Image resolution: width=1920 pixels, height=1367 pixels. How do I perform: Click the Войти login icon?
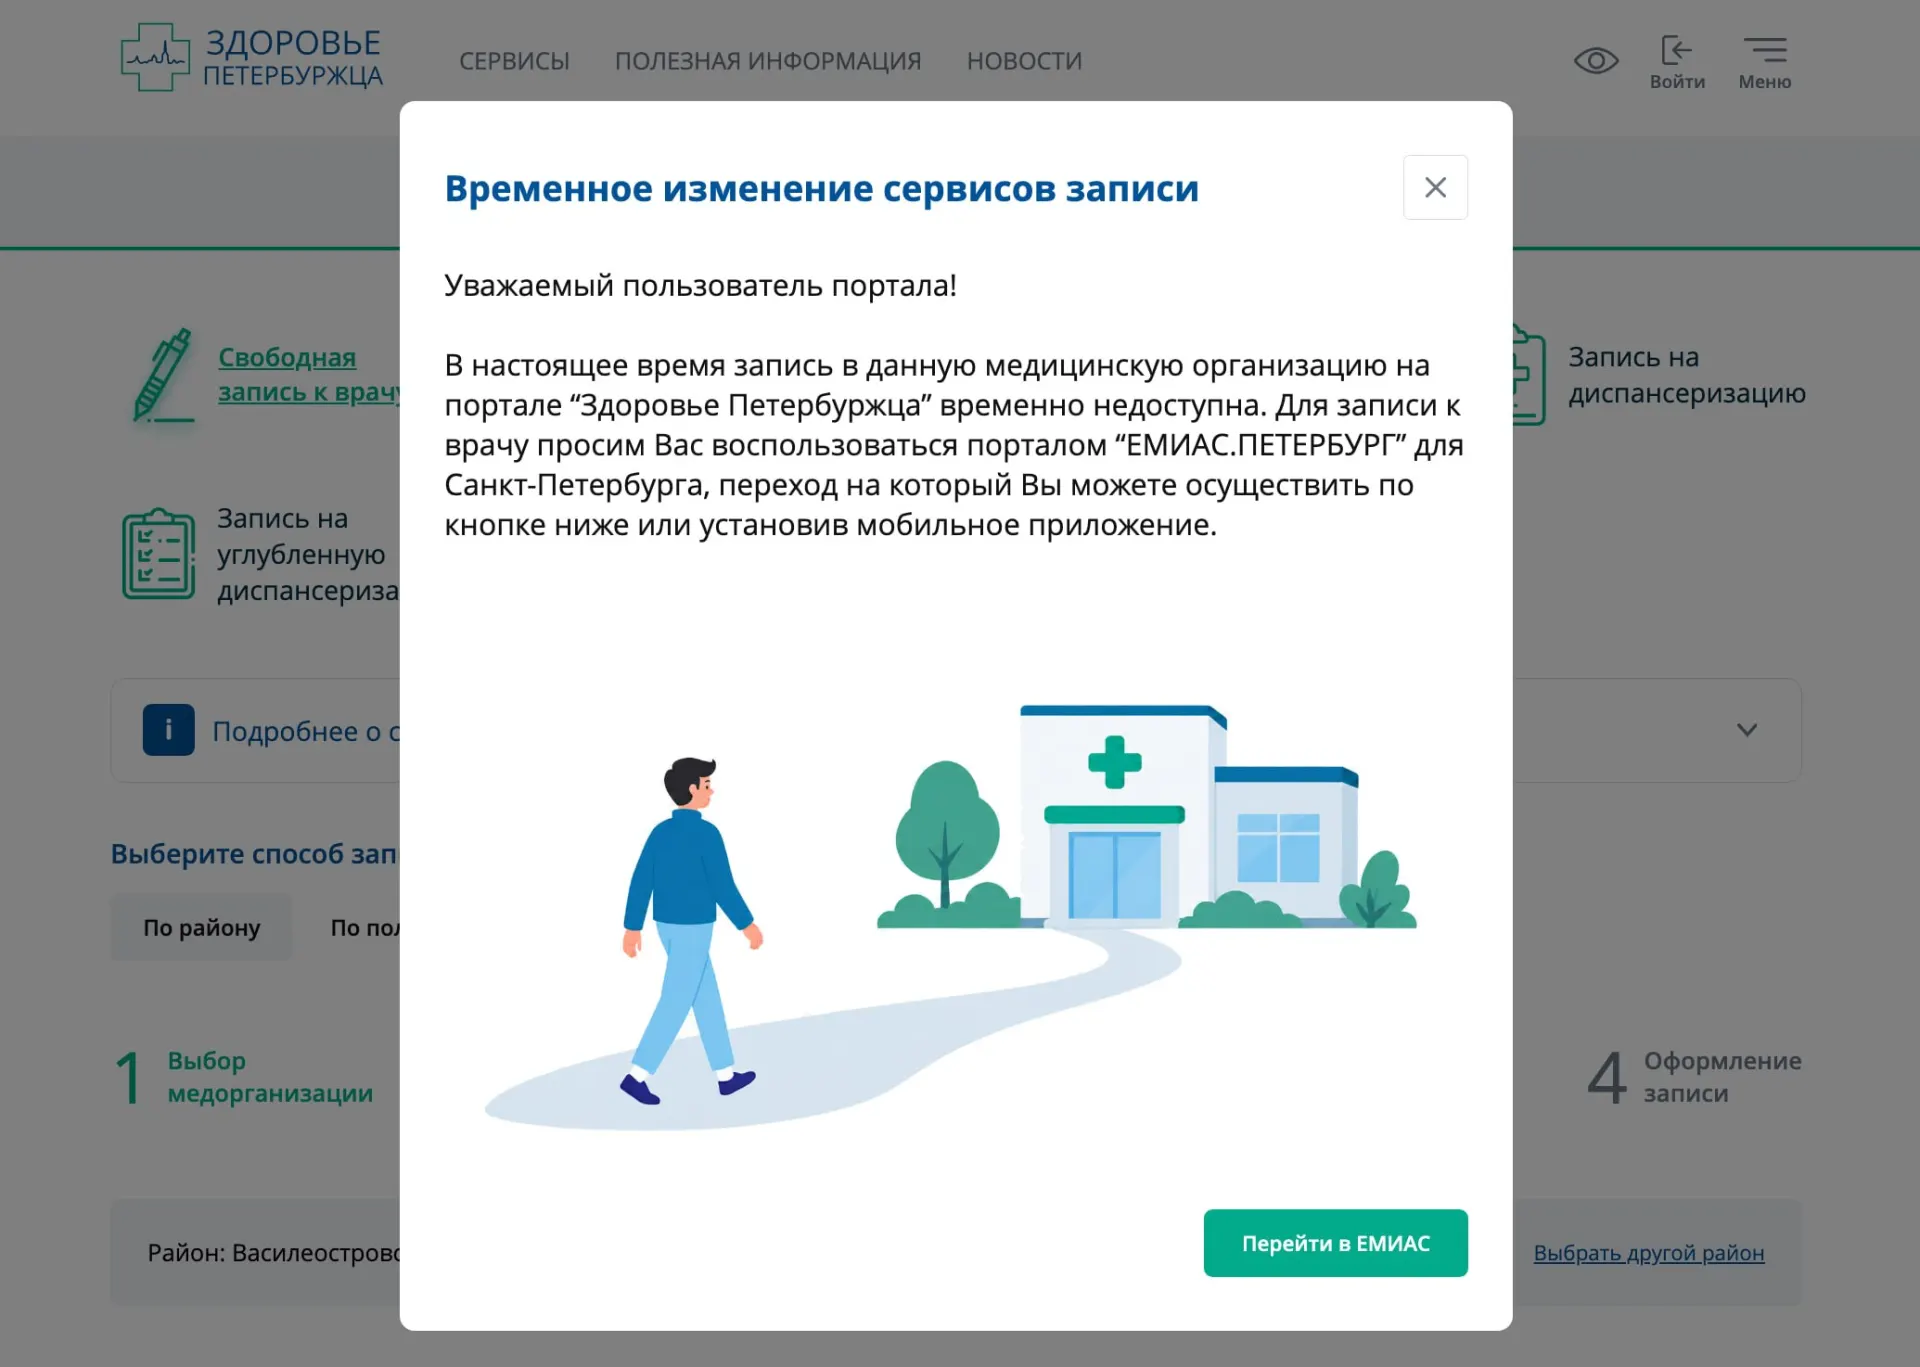coord(1677,62)
